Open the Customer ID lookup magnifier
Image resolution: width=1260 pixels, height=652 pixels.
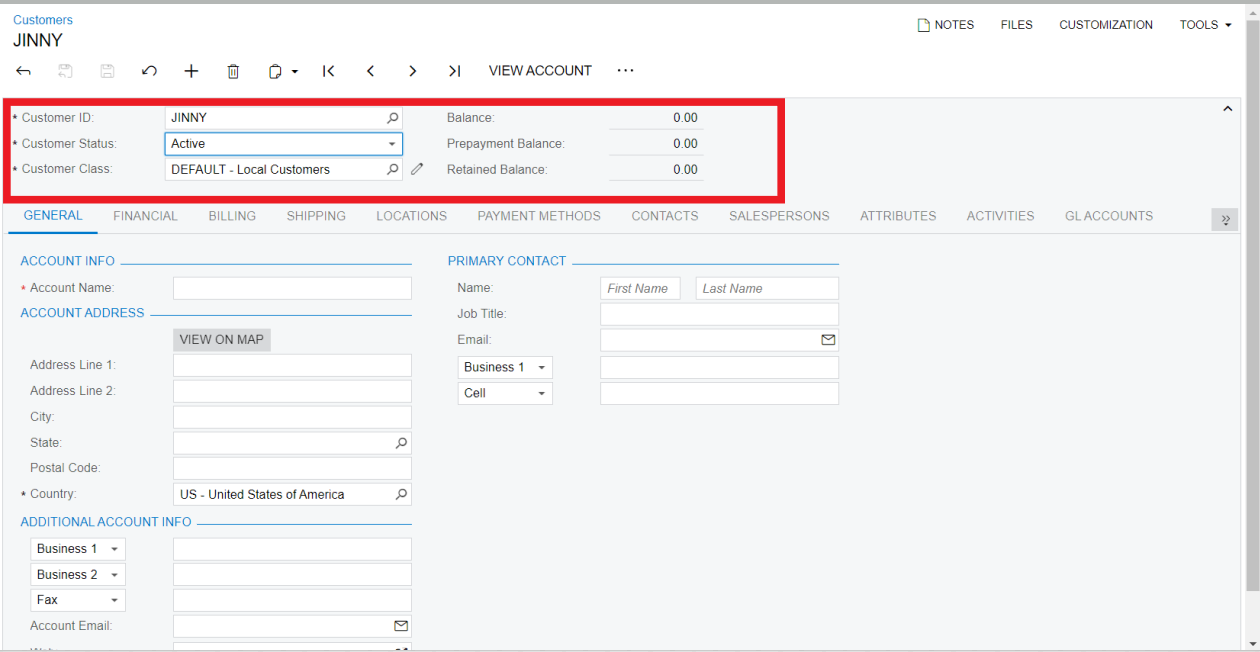[x=392, y=117]
